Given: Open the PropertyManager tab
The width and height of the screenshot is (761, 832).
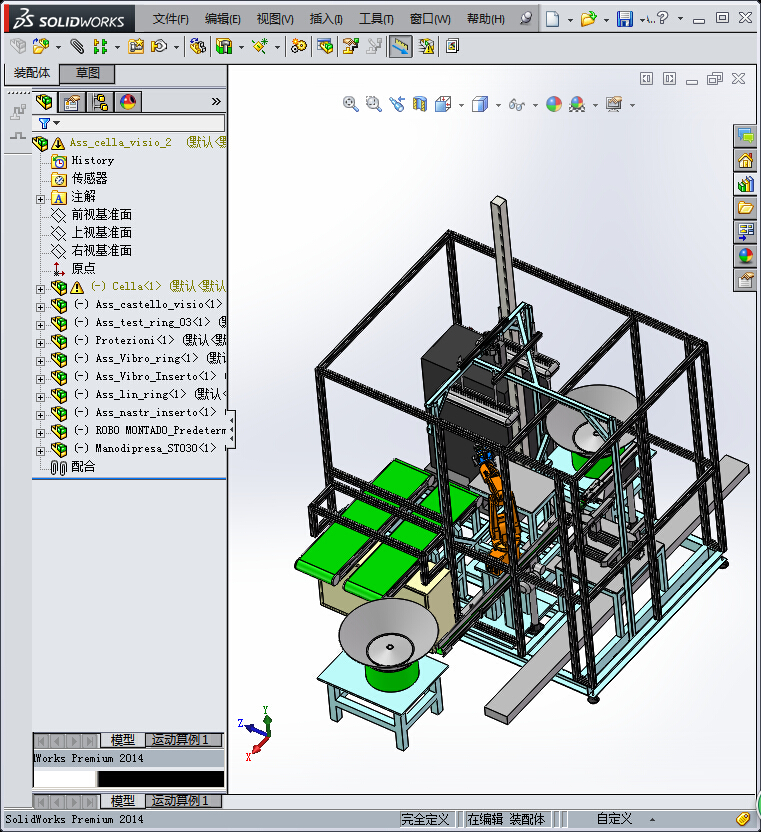Looking at the screenshot, I should tap(72, 101).
